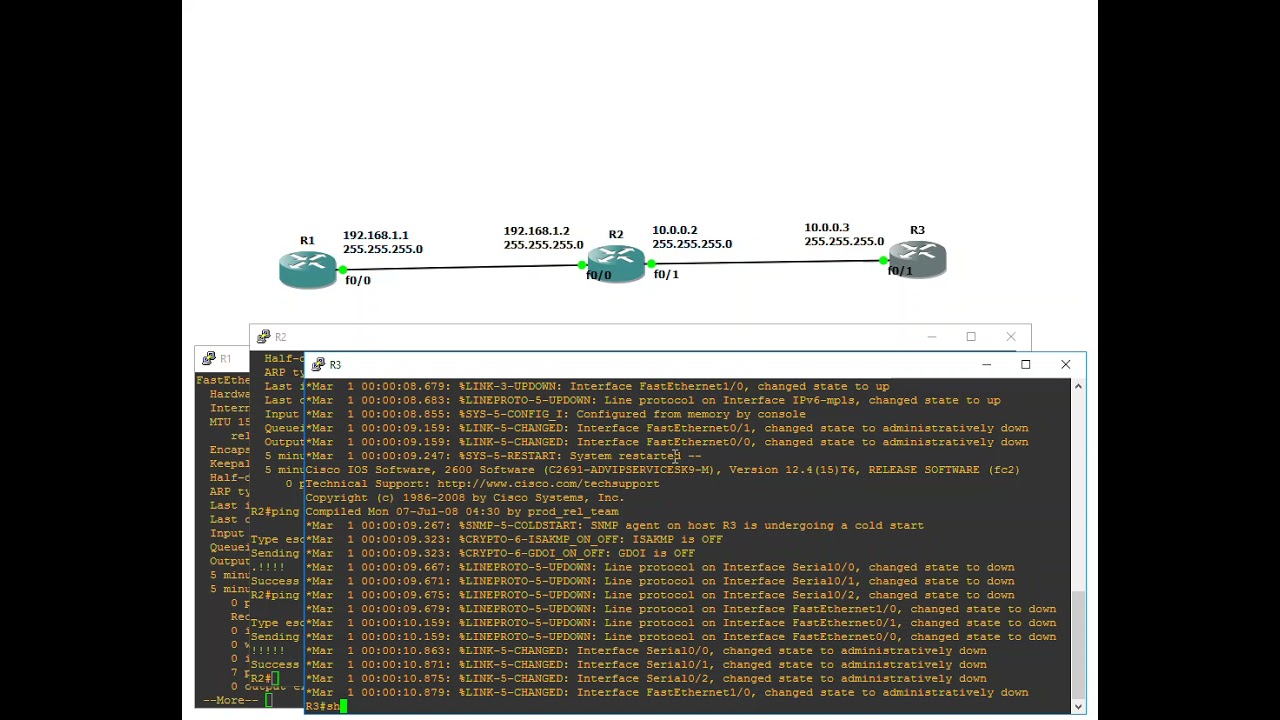Click the R2 name label above router
The width and height of the screenshot is (1280, 720).
pyautogui.click(x=616, y=235)
